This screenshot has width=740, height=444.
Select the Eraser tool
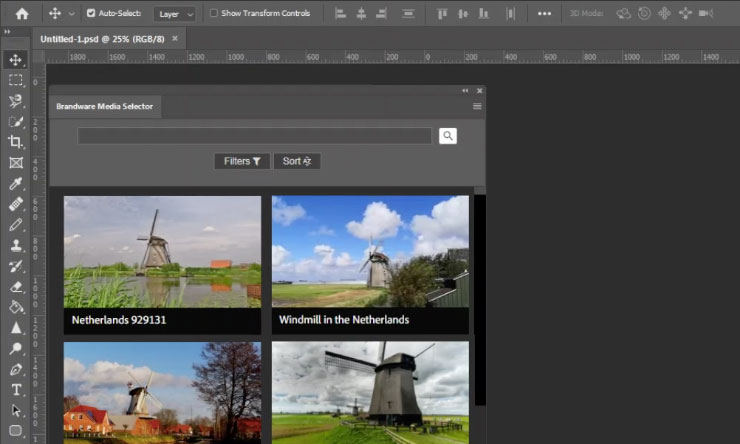coord(16,286)
